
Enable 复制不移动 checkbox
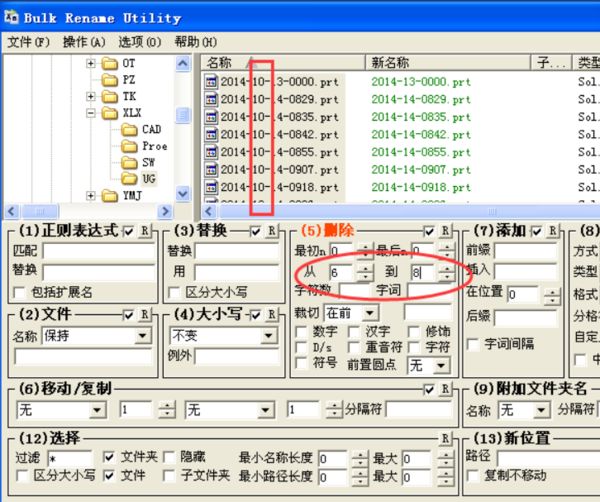point(473,476)
